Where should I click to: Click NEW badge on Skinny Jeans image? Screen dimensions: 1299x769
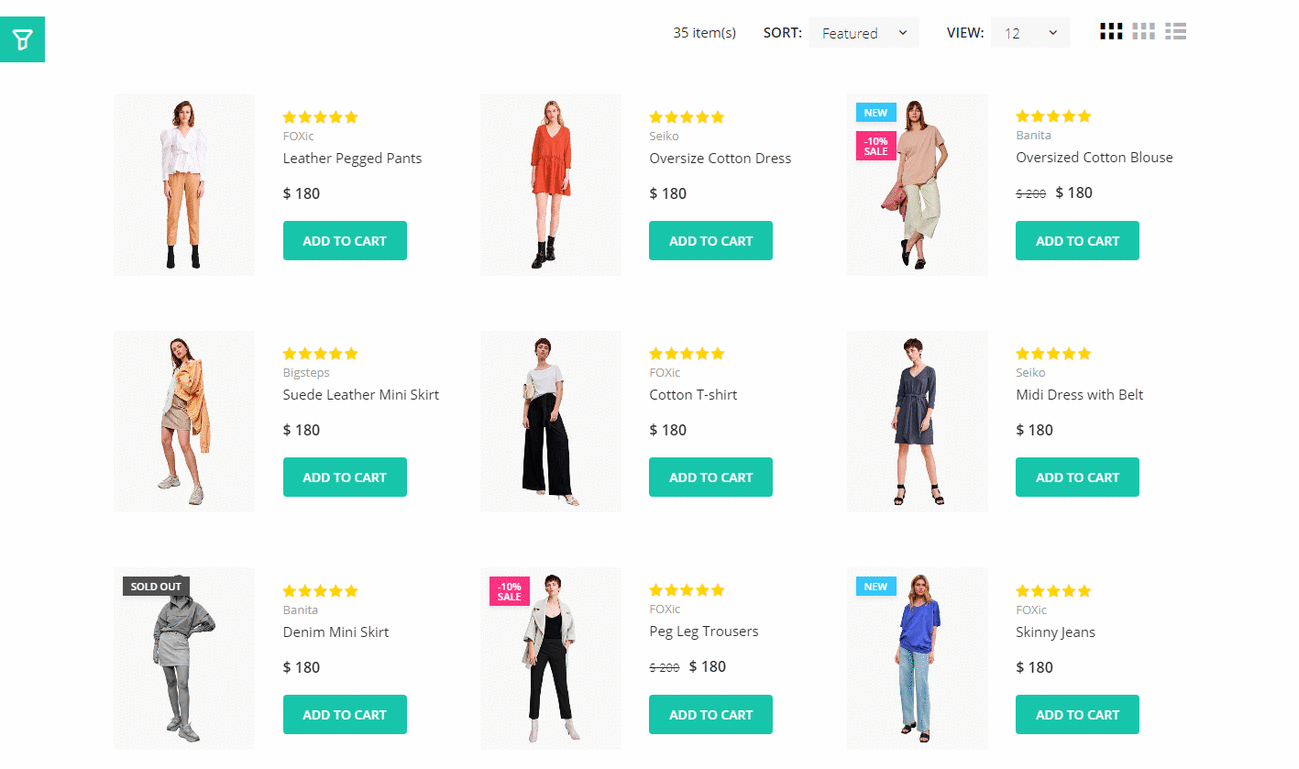pos(876,586)
